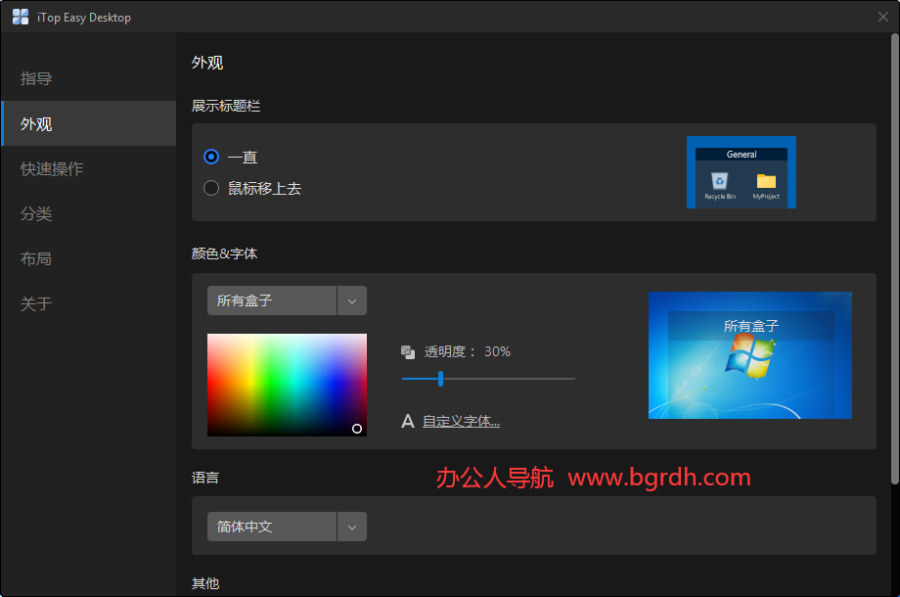Click the chevron on the box selector dropdown
Viewport: 900px width, 597px height.
coord(352,300)
